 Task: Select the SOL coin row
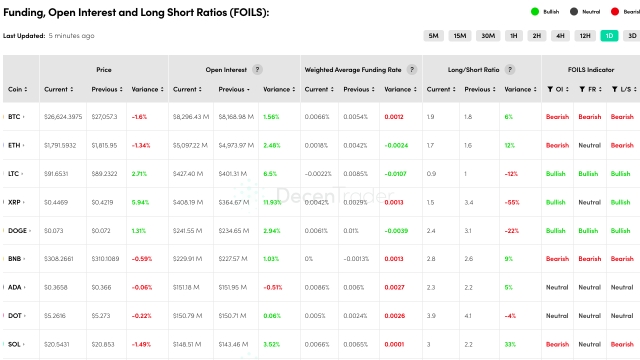pos(321,344)
